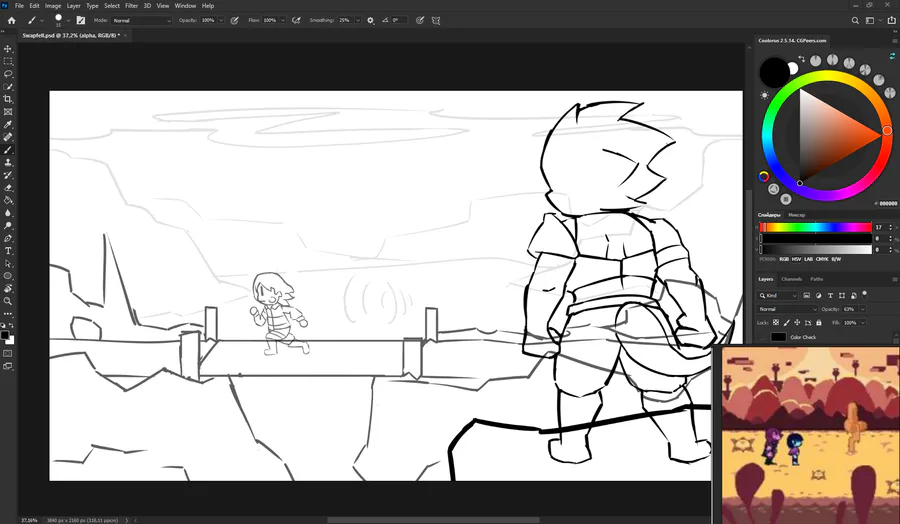Click the hue slider in Coolorus
Viewport: 900px width, 524px height.
816,227
